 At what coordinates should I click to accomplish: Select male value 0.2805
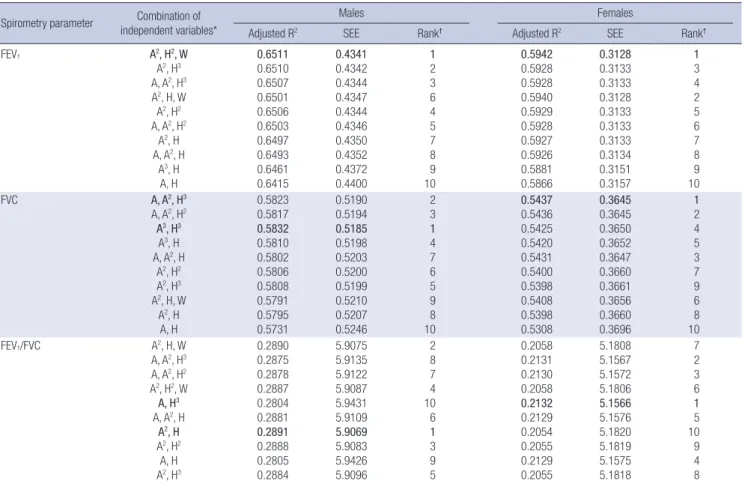coord(273,461)
